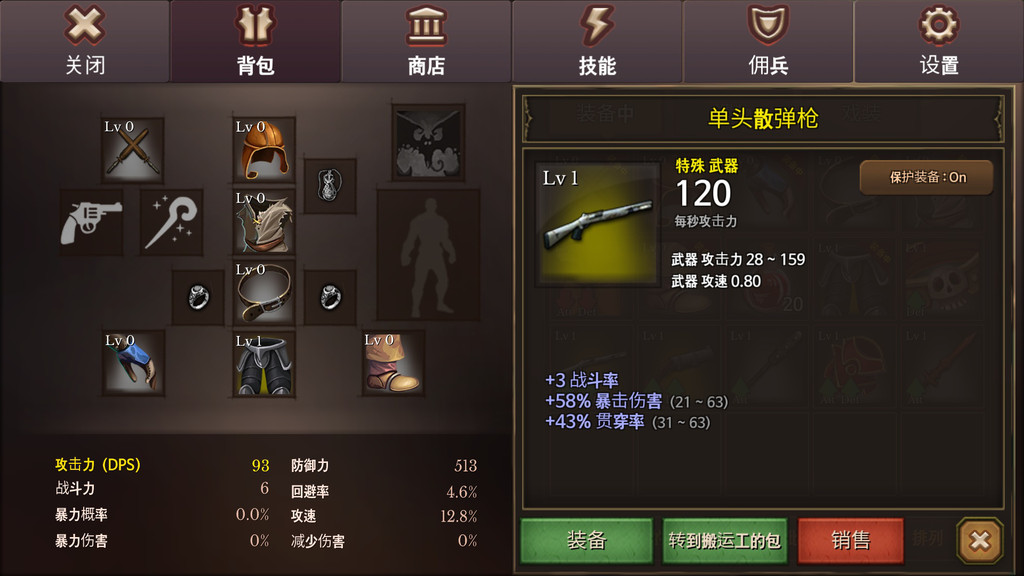Select the crossed swords weapon slot

pos(133,150)
